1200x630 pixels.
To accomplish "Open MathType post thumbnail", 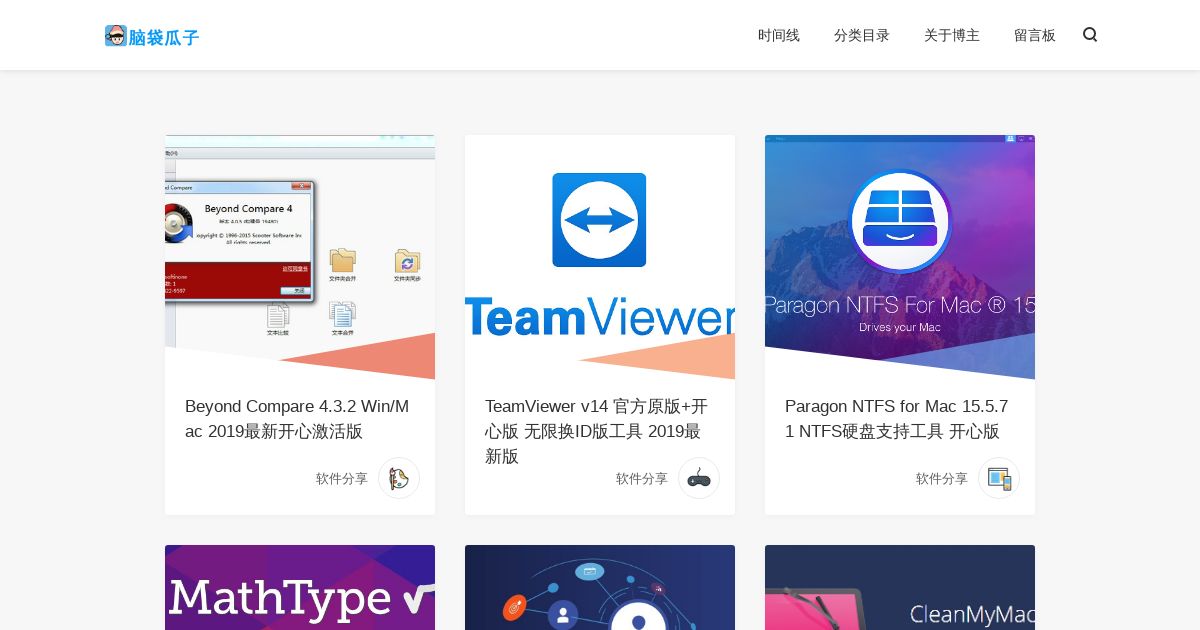I will [x=300, y=587].
